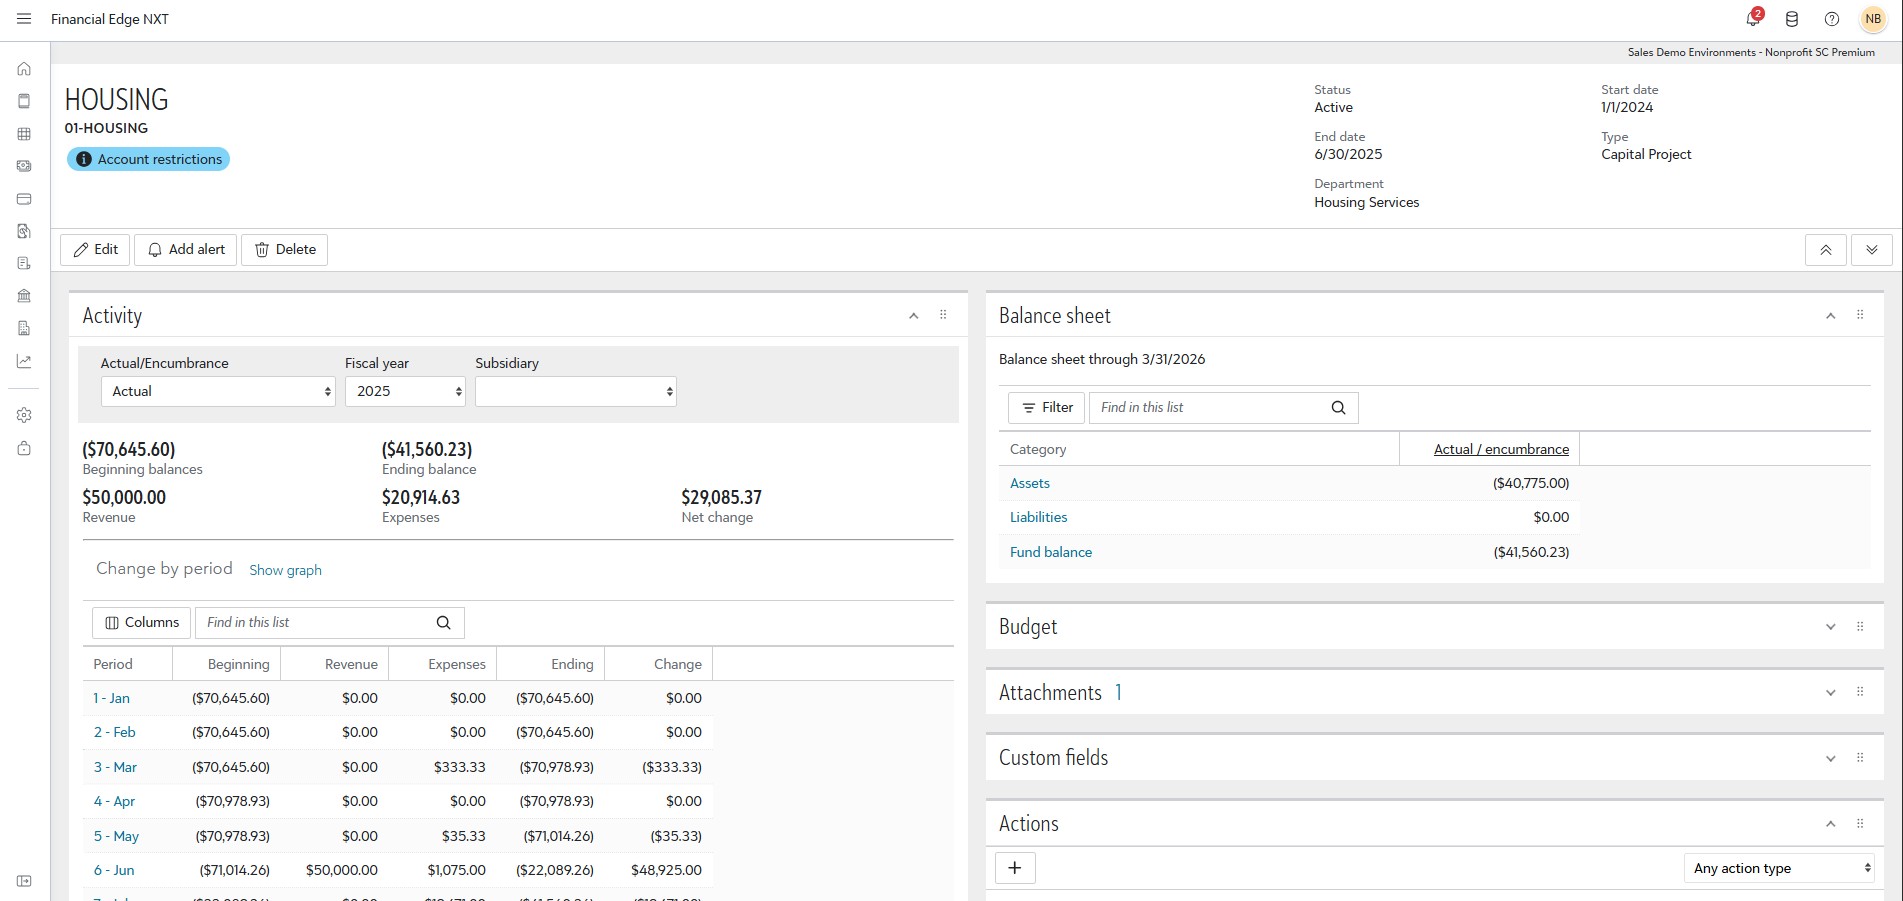Expand the Custom fields section

(1830, 758)
